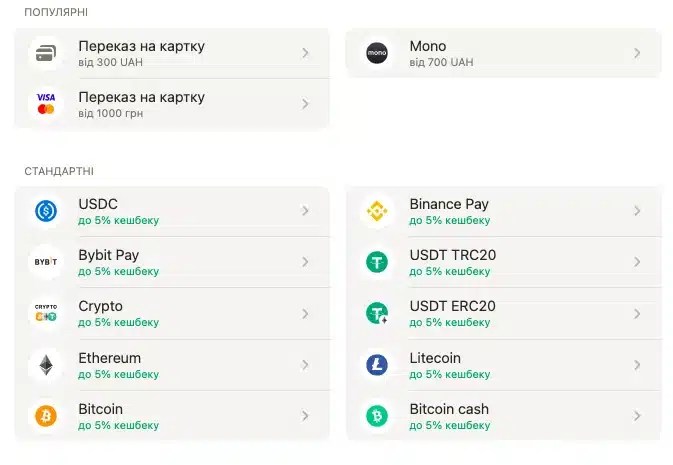
Task: Click the USDC coin icon
Action: click(x=46, y=211)
